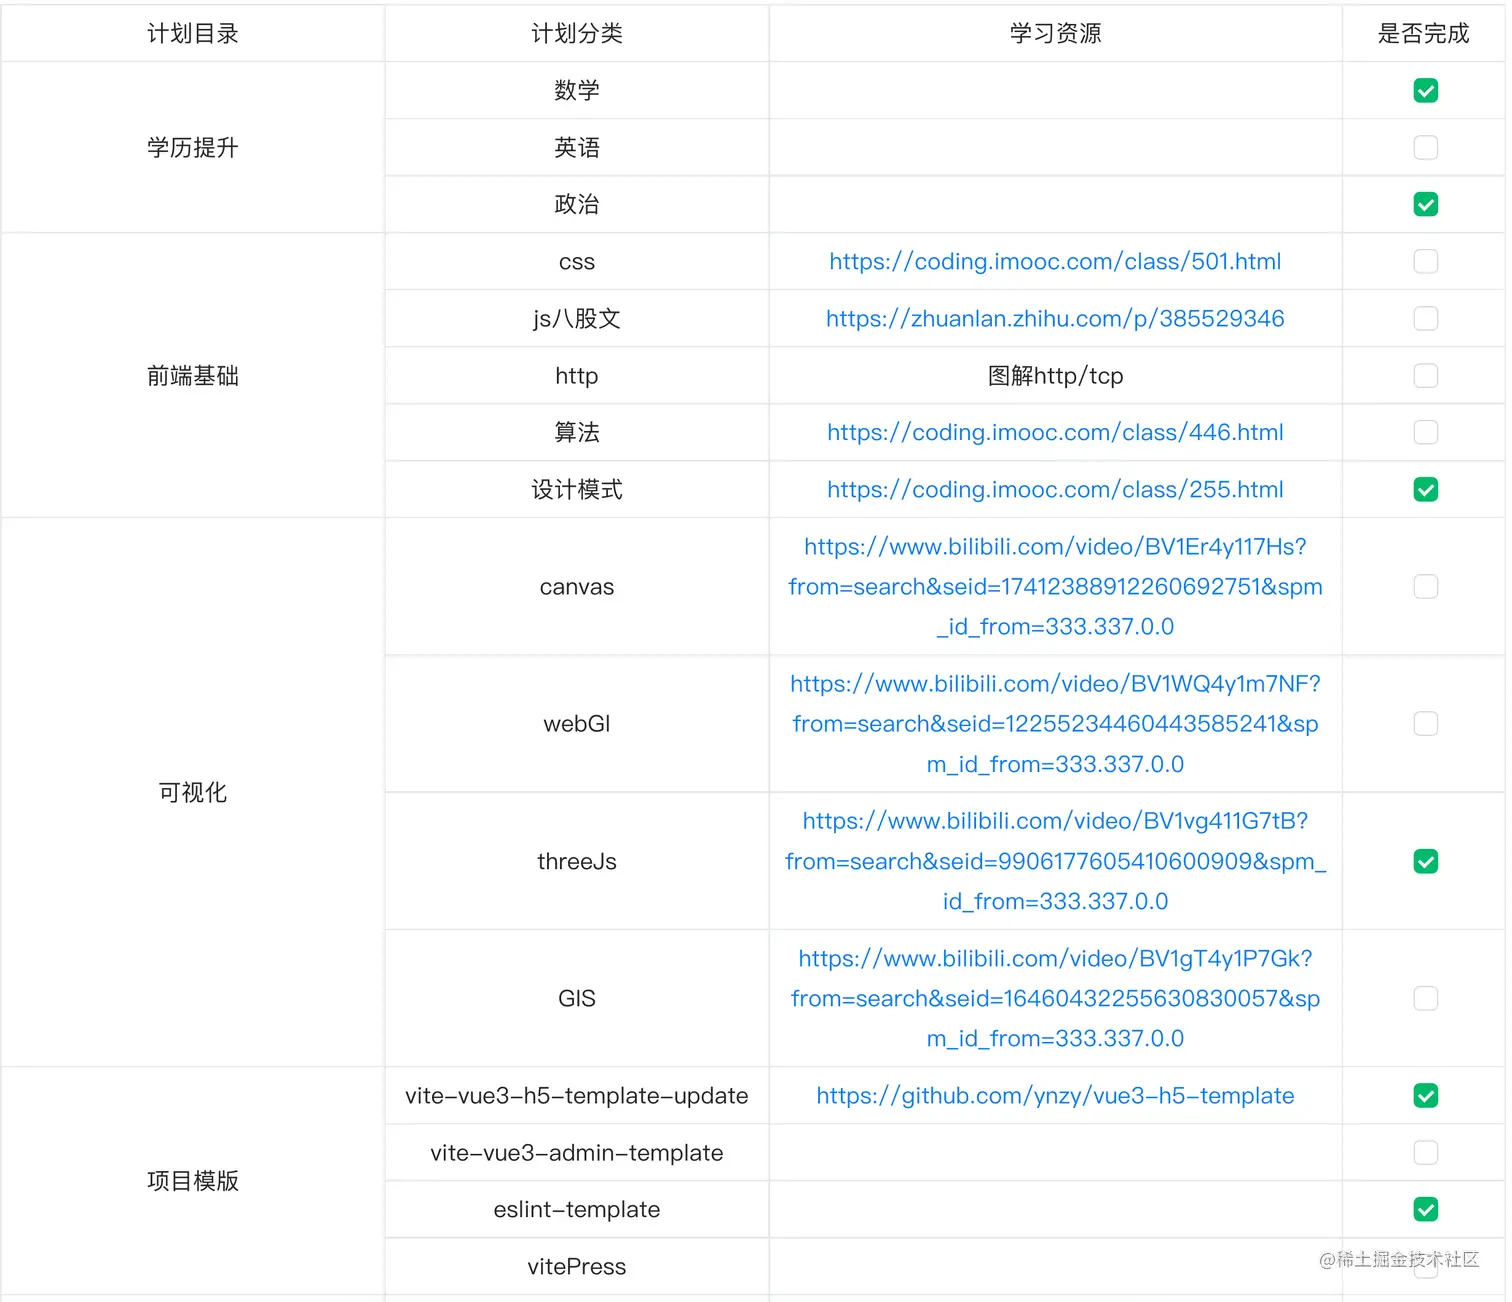Uncheck the vite-vue3-h5-template-update checkbox
Image resolution: width=1512 pixels, height=1302 pixels.
pyautogui.click(x=1425, y=1096)
